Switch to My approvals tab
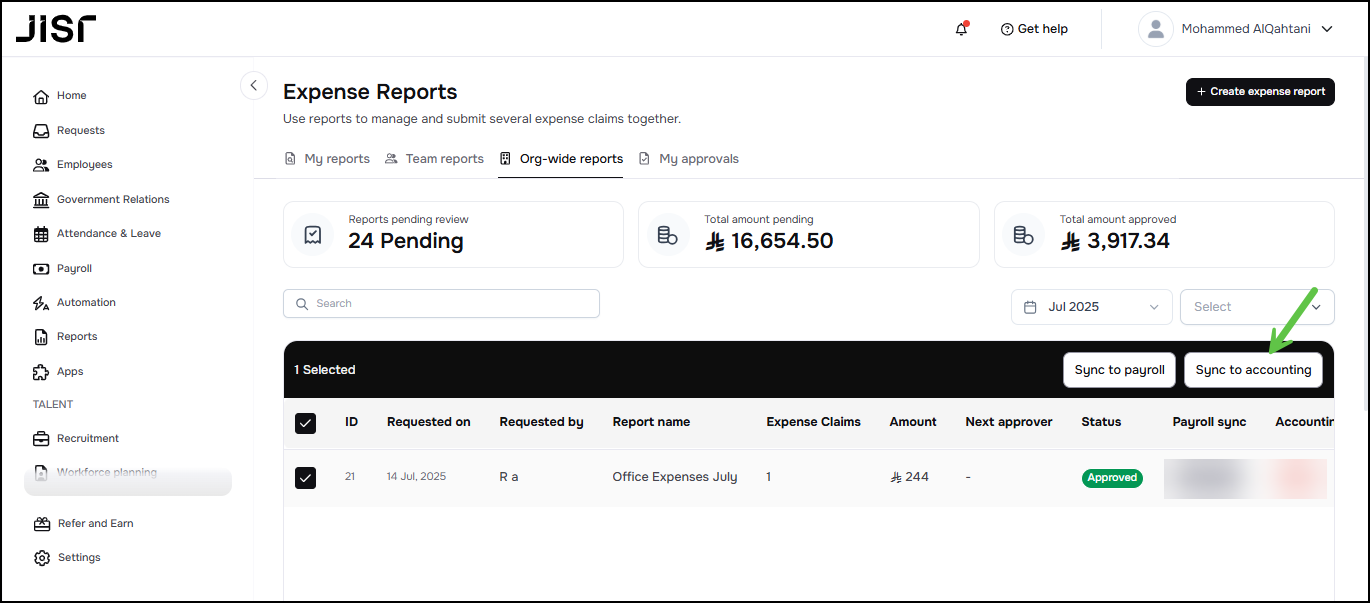The width and height of the screenshot is (1370, 603). tap(689, 159)
